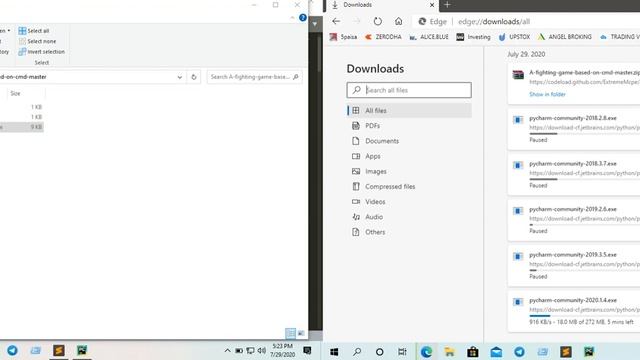This screenshot has width=640, height=360.
Task: Select All files category
Action: point(409,111)
